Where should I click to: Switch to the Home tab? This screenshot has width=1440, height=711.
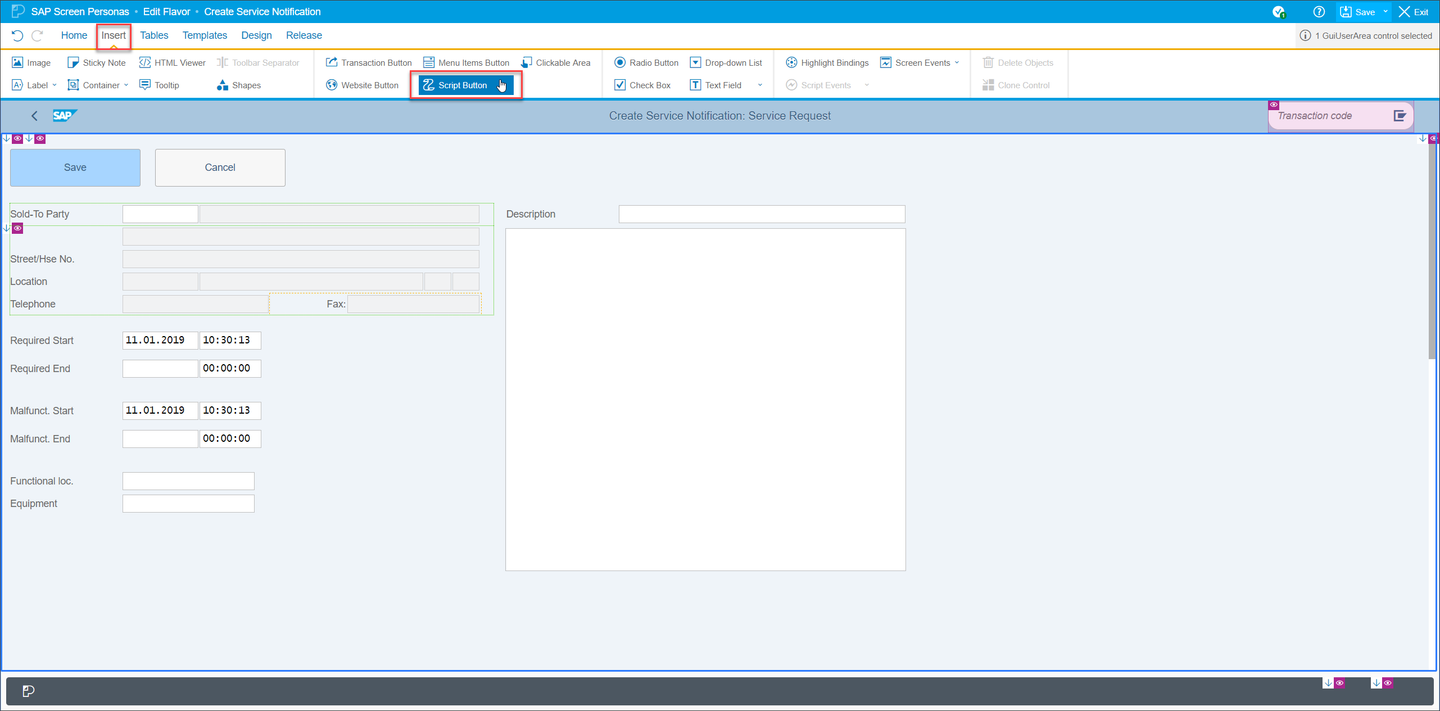point(74,35)
